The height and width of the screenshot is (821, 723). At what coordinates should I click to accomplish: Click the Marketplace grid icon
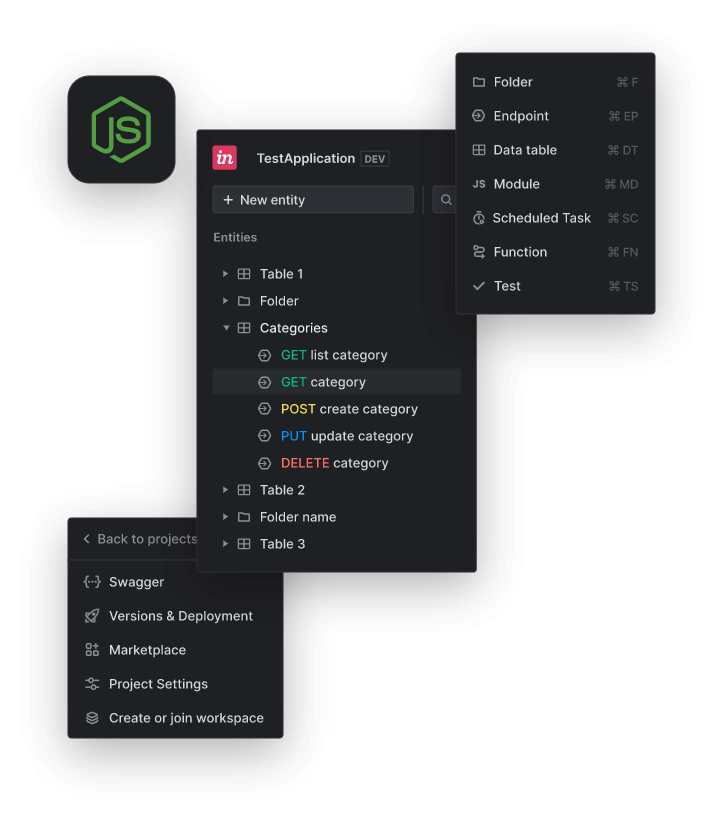click(92, 650)
